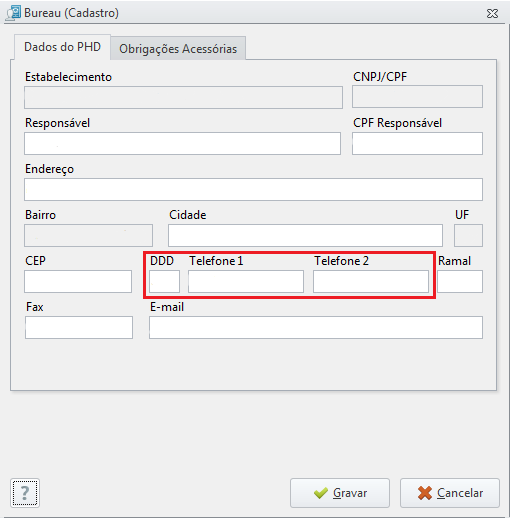Click the CNPJ/CPF input field

click(x=417, y=97)
